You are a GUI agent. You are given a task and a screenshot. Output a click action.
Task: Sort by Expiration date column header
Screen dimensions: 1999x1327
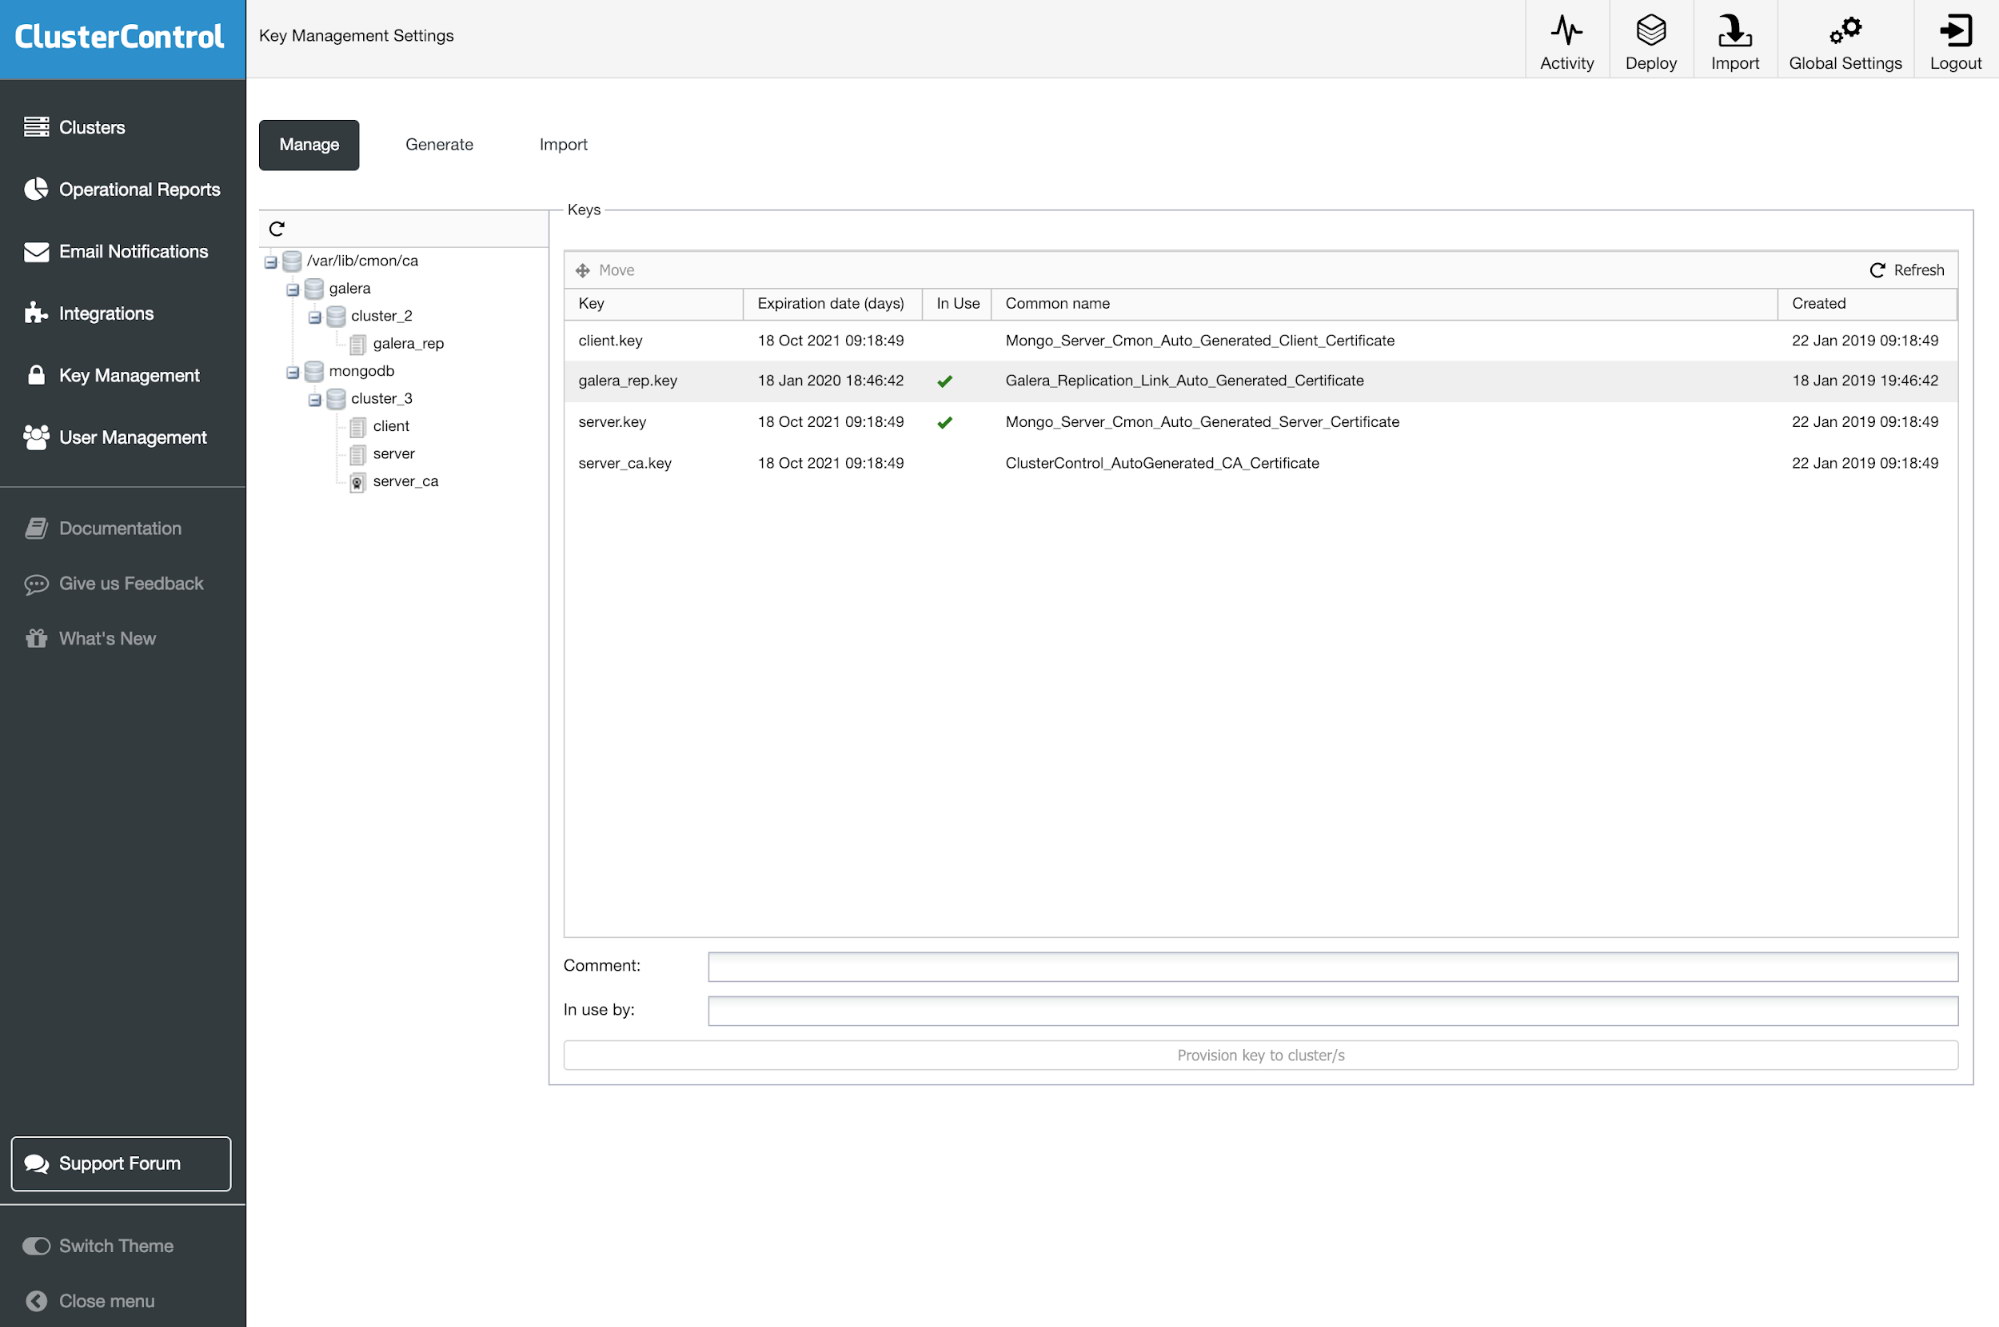(832, 304)
